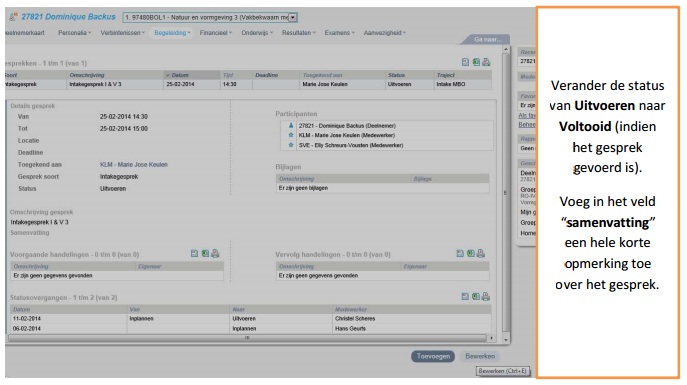
Task: Click the Intake MBO traject cell
Action: [x=462, y=84]
